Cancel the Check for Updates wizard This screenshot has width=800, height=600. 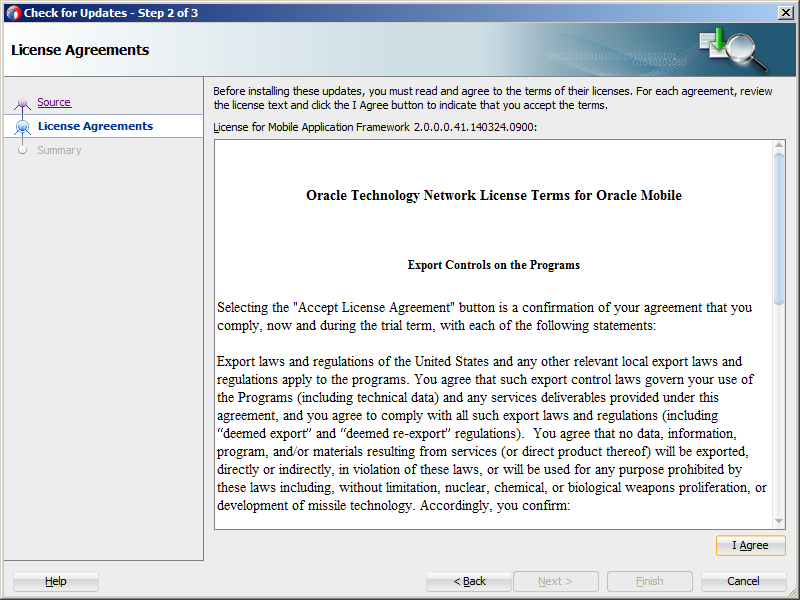coord(743,581)
